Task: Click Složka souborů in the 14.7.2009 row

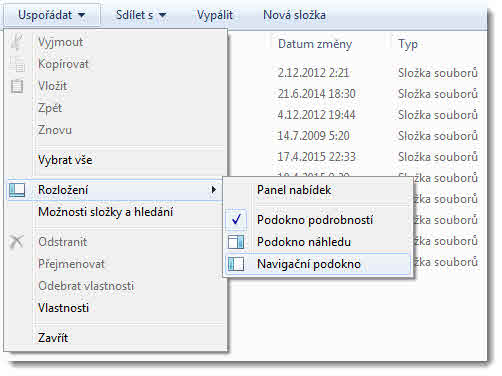Action: point(438,136)
